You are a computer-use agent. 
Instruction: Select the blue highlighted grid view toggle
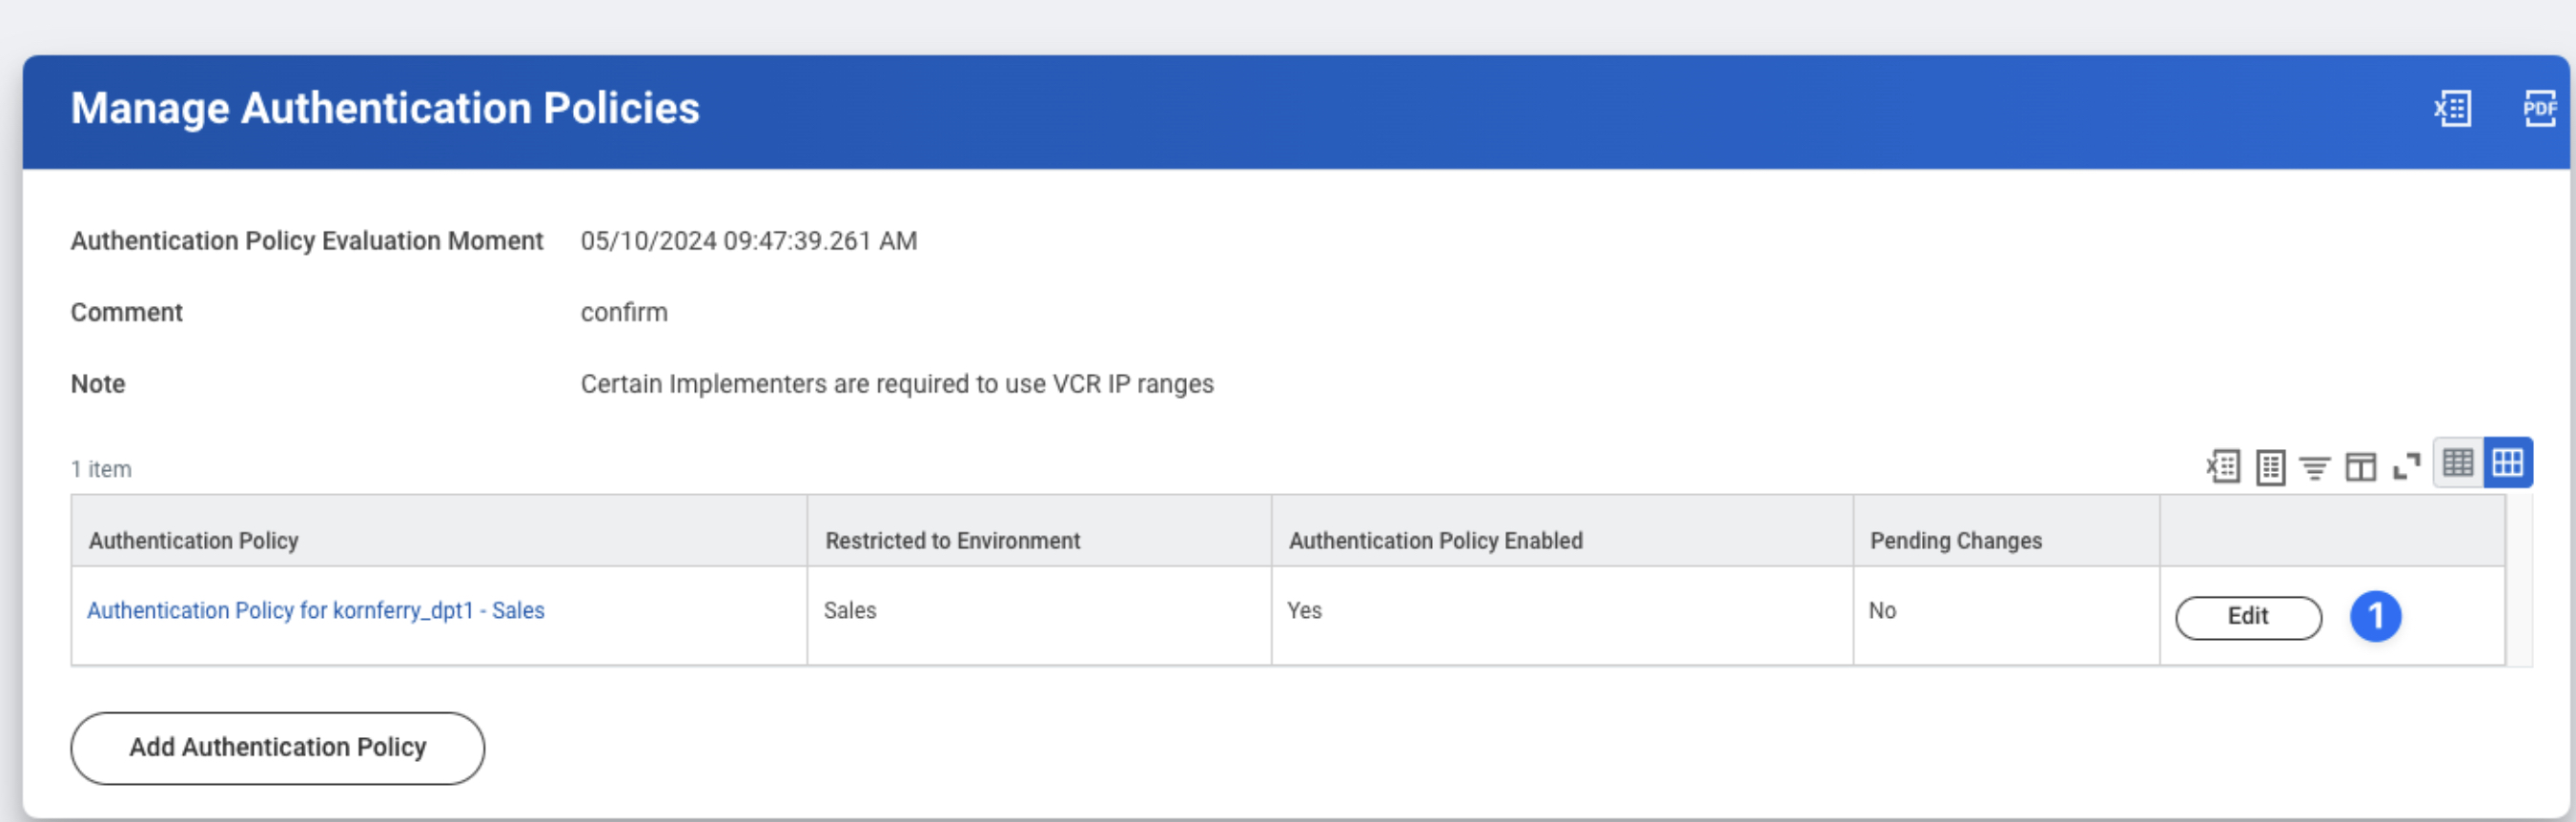[2507, 463]
